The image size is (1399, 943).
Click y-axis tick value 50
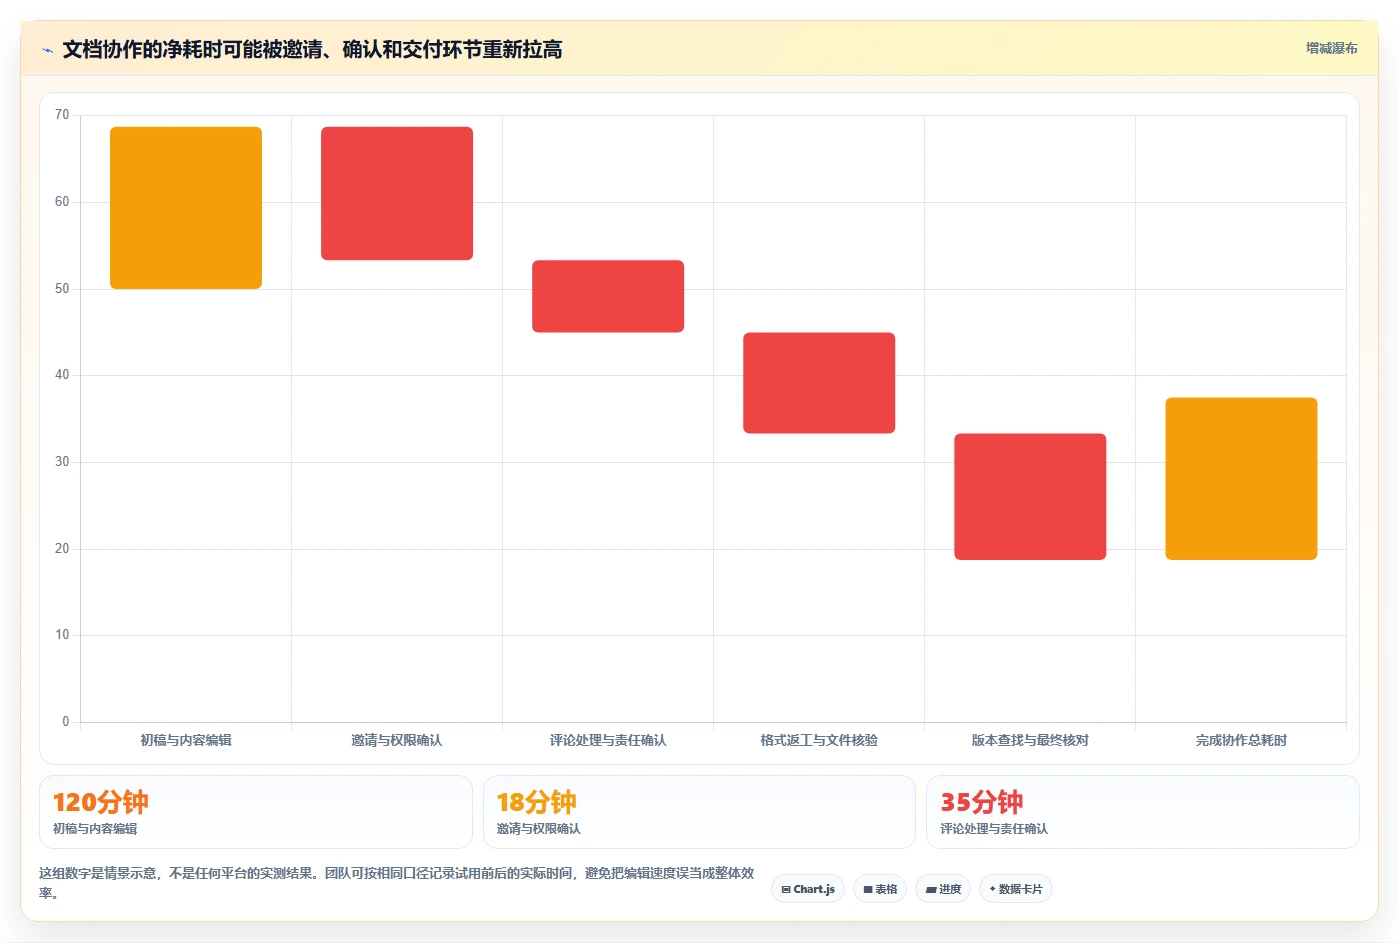point(62,289)
